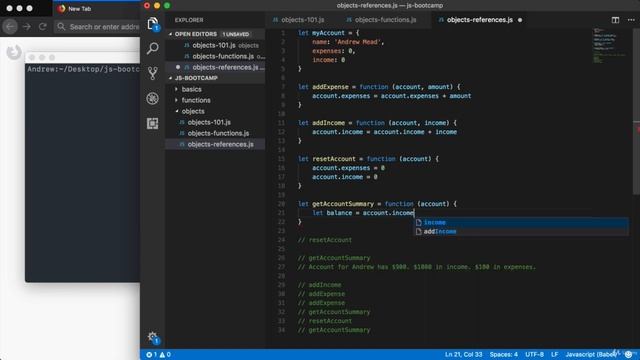The image size is (640, 360).
Task: Open the Debug view in activity bar
Action: (153, 98)
